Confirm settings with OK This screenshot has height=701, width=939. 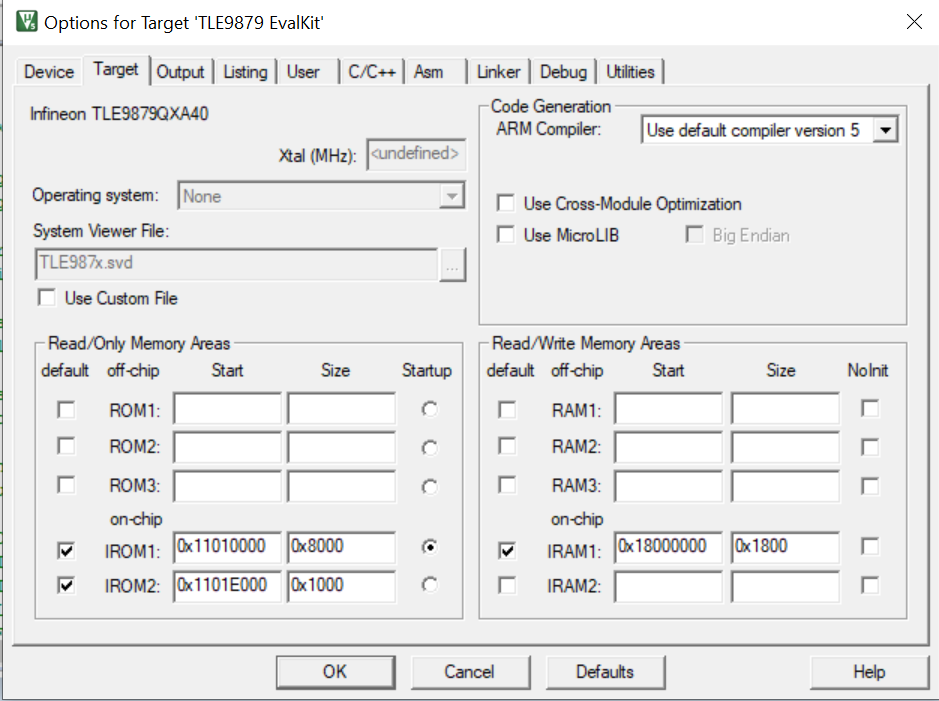335,672
